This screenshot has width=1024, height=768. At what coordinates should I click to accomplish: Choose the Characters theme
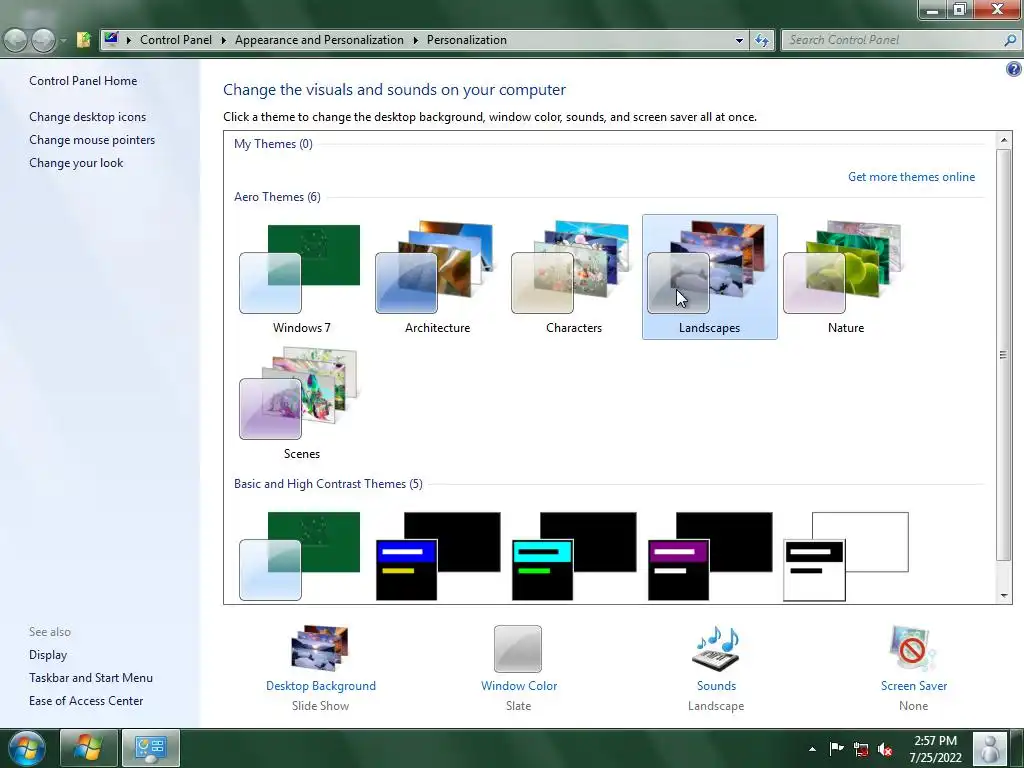coord(573,277)
